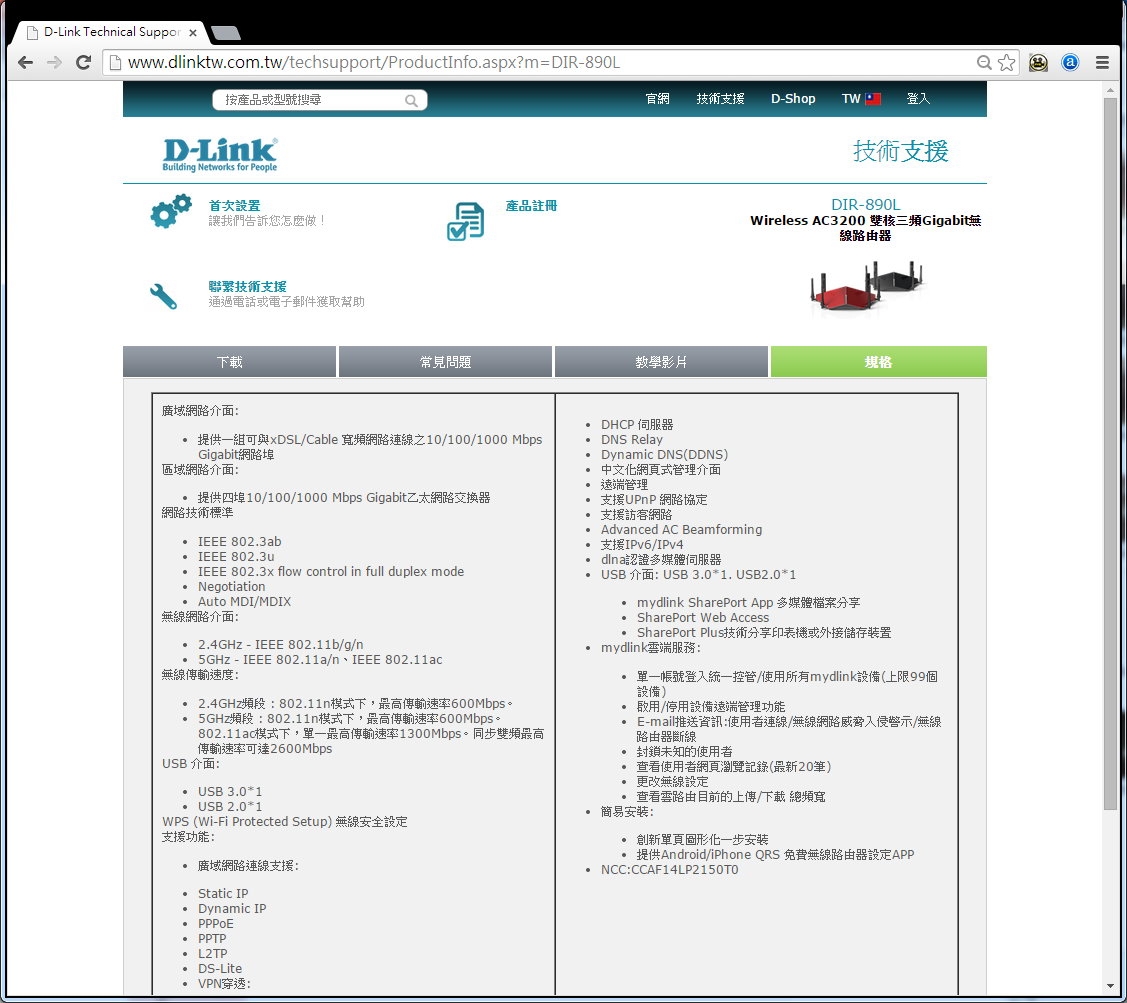Switch to the 教學影片 tab
The height and width of the screenshot is (1003, 1127).
point(661,362)
